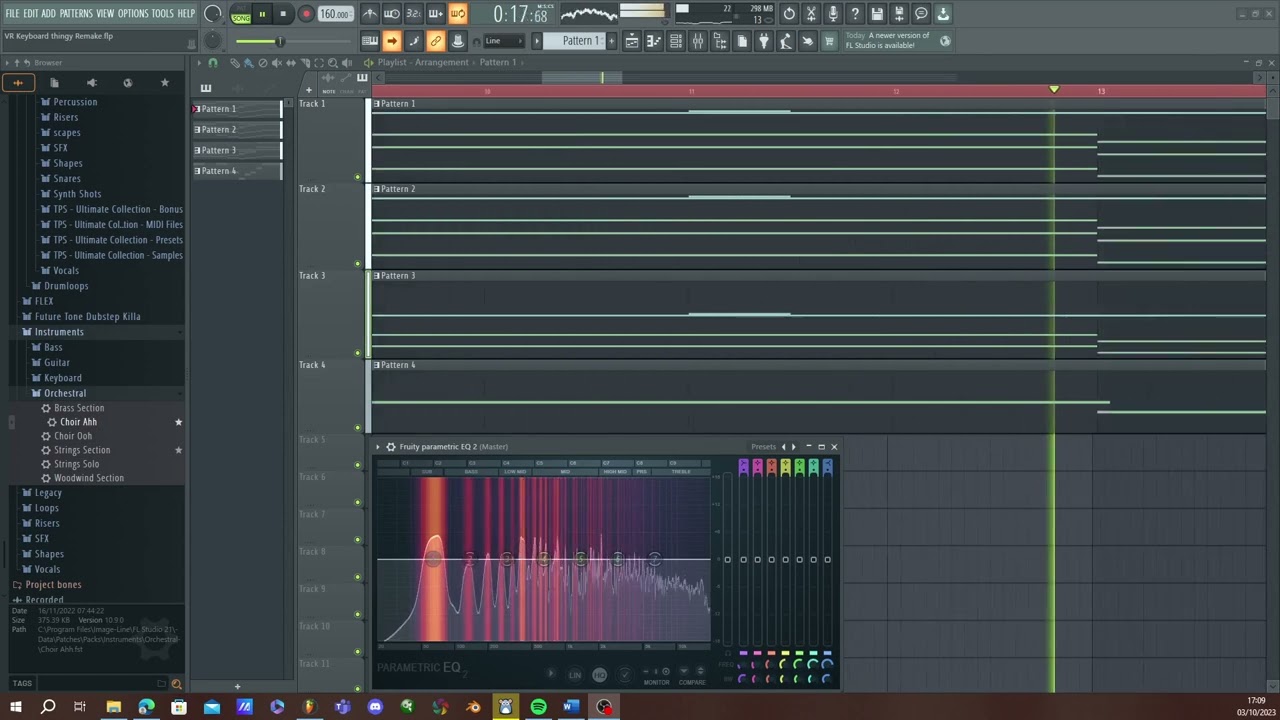Collapse the Instruments folder
Viewport: 1280px width, 720px height.
pyautogui.click(x=59, y=332)
